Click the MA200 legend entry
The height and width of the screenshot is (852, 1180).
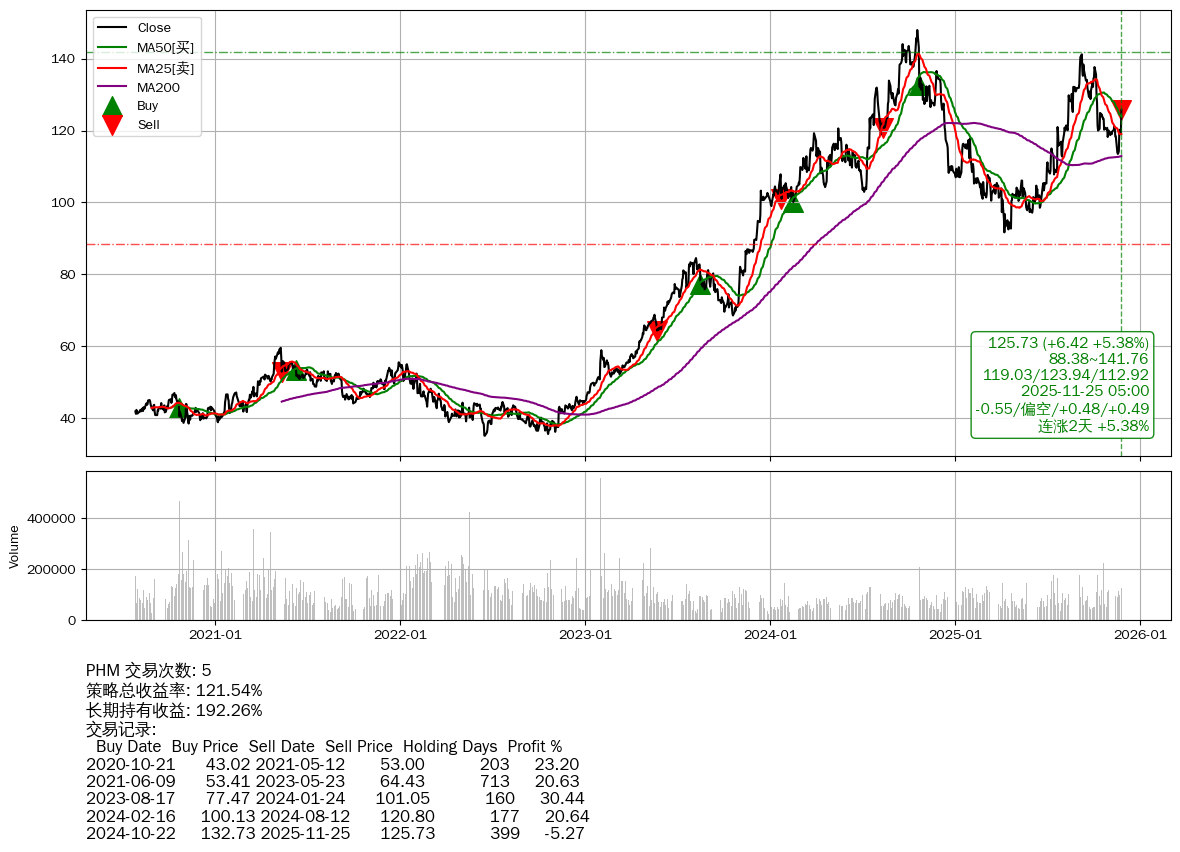click(x=158, y=88)
